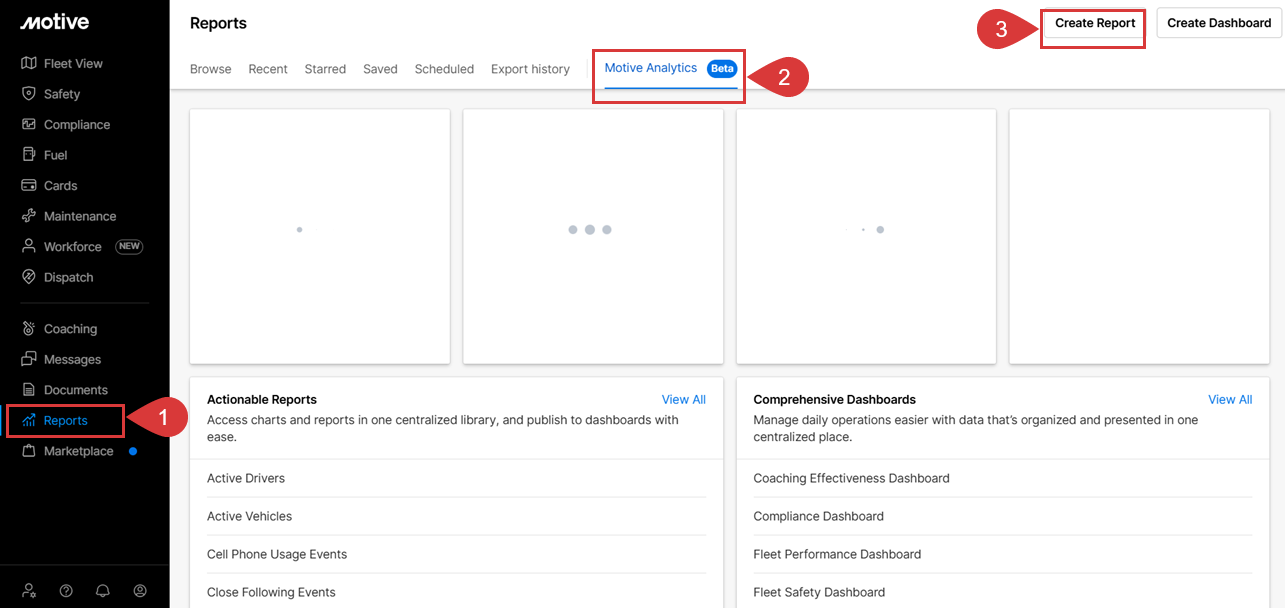
Task: Open Maintenance in sidebar
Action: 80,216
